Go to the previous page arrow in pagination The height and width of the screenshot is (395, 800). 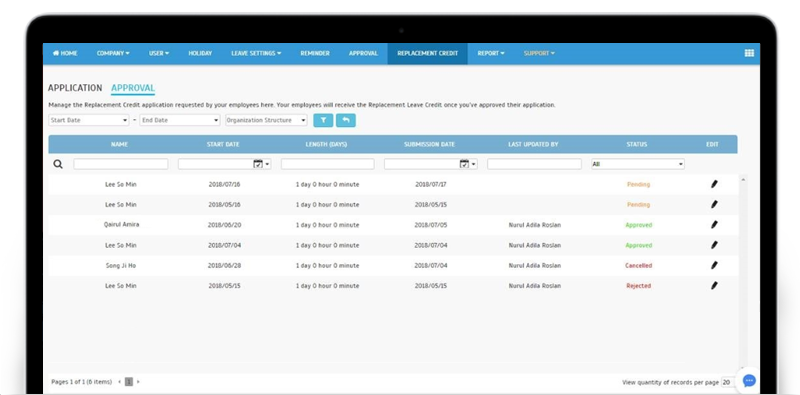pos(119,382)
